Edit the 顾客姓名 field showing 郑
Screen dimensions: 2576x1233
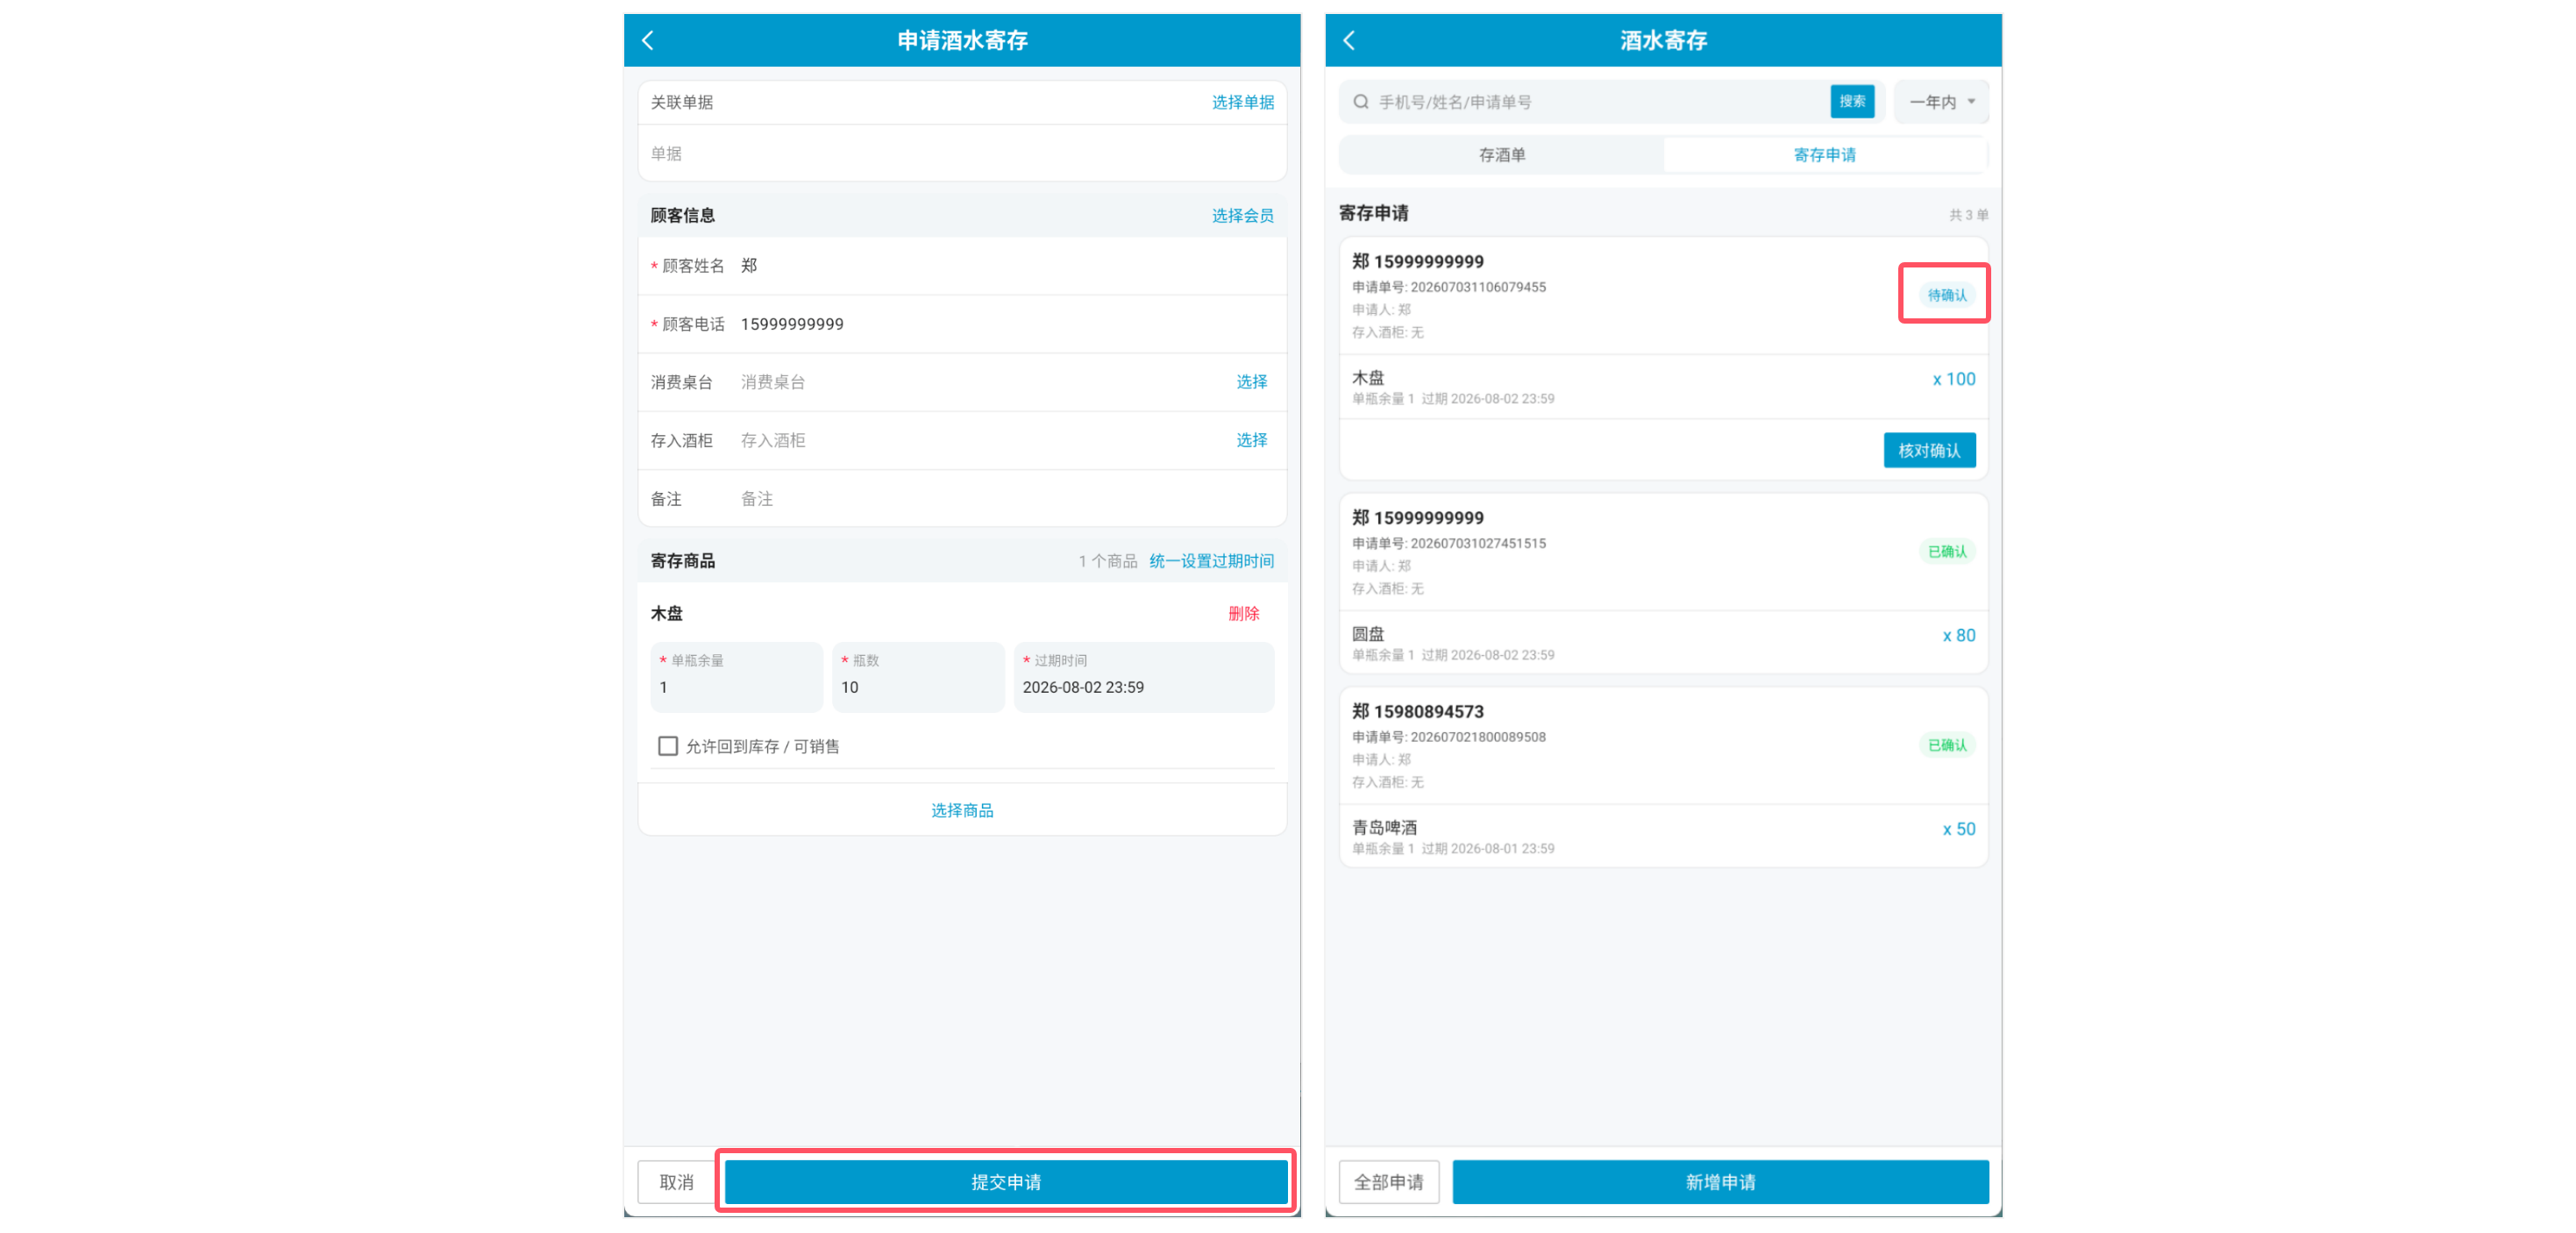[962, 266]
